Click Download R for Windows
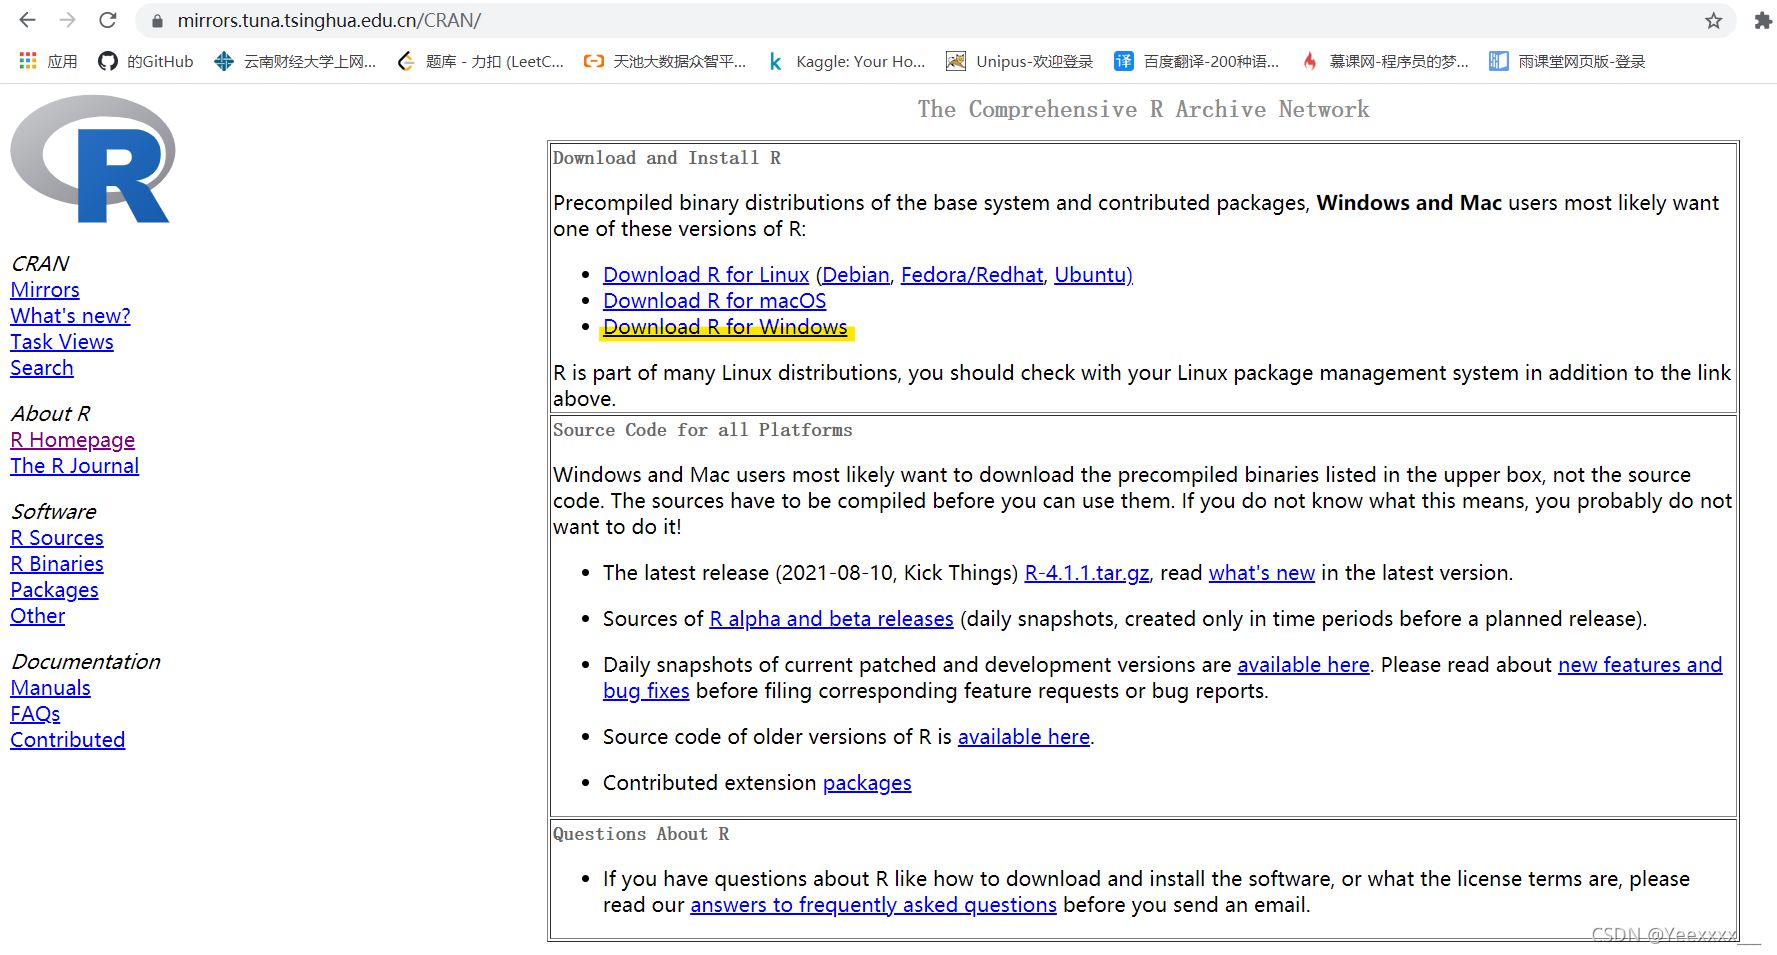Image resolution: width=1777 pixels, height=955 pixels. (725, 327)
